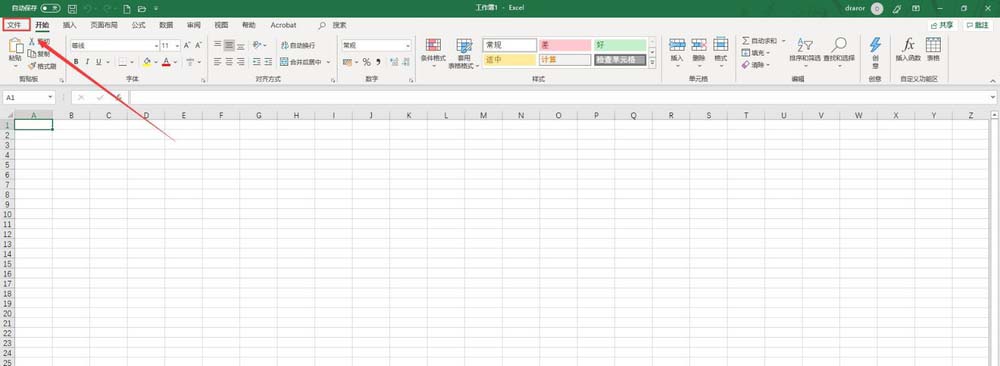Viewport: 1000px width, 366px height.
Task: Click the cells Format (格式) icon
Action: coord(721,45)
